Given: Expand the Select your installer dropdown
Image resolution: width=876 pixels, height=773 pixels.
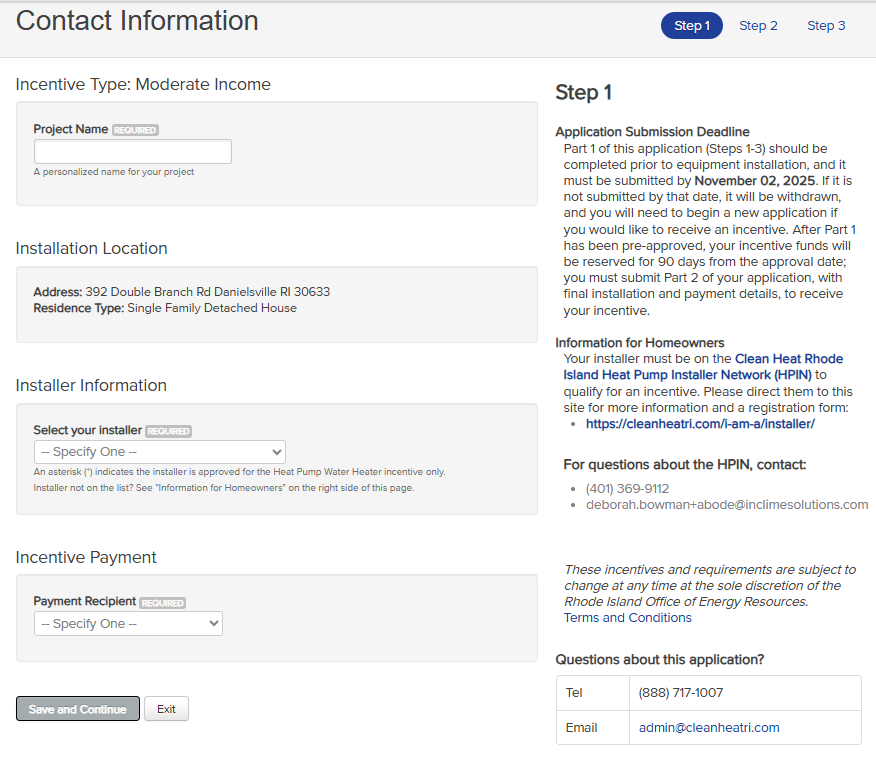Looking at the screenshot, I should coord(160,452).
